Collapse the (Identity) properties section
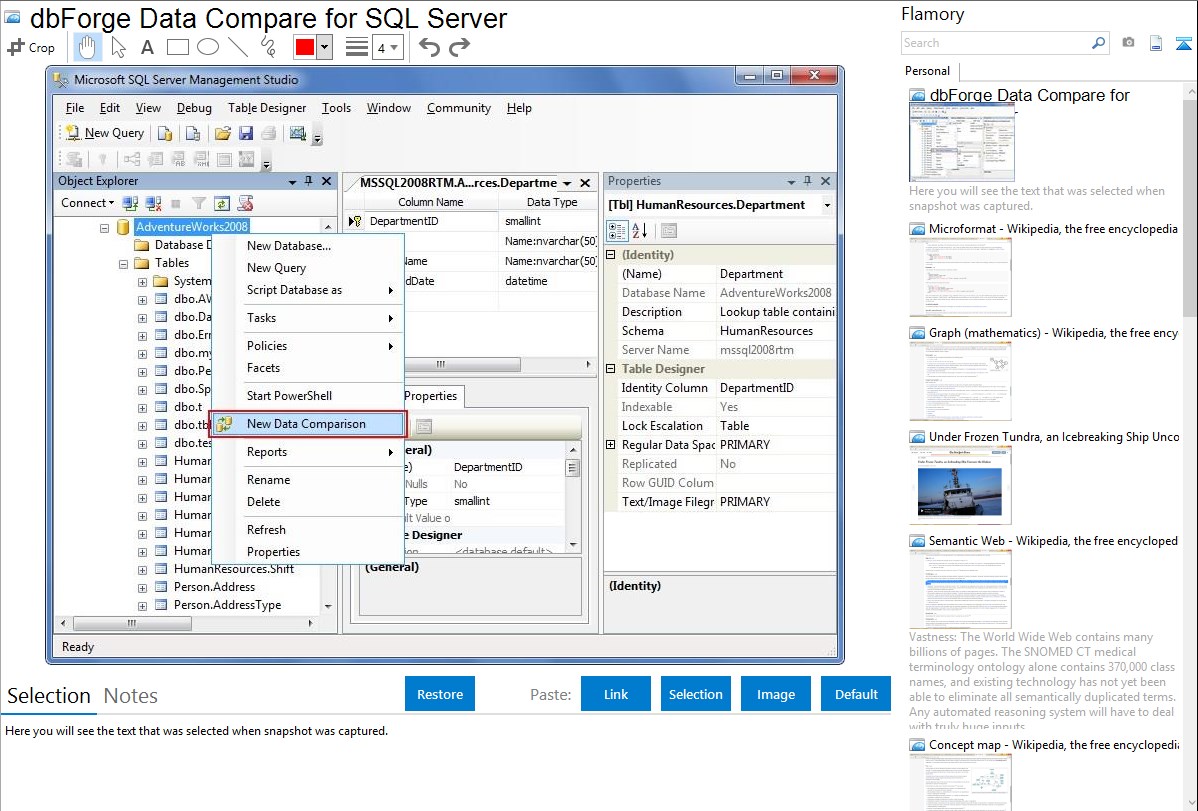1198x811 pixels. coord(610,255)
